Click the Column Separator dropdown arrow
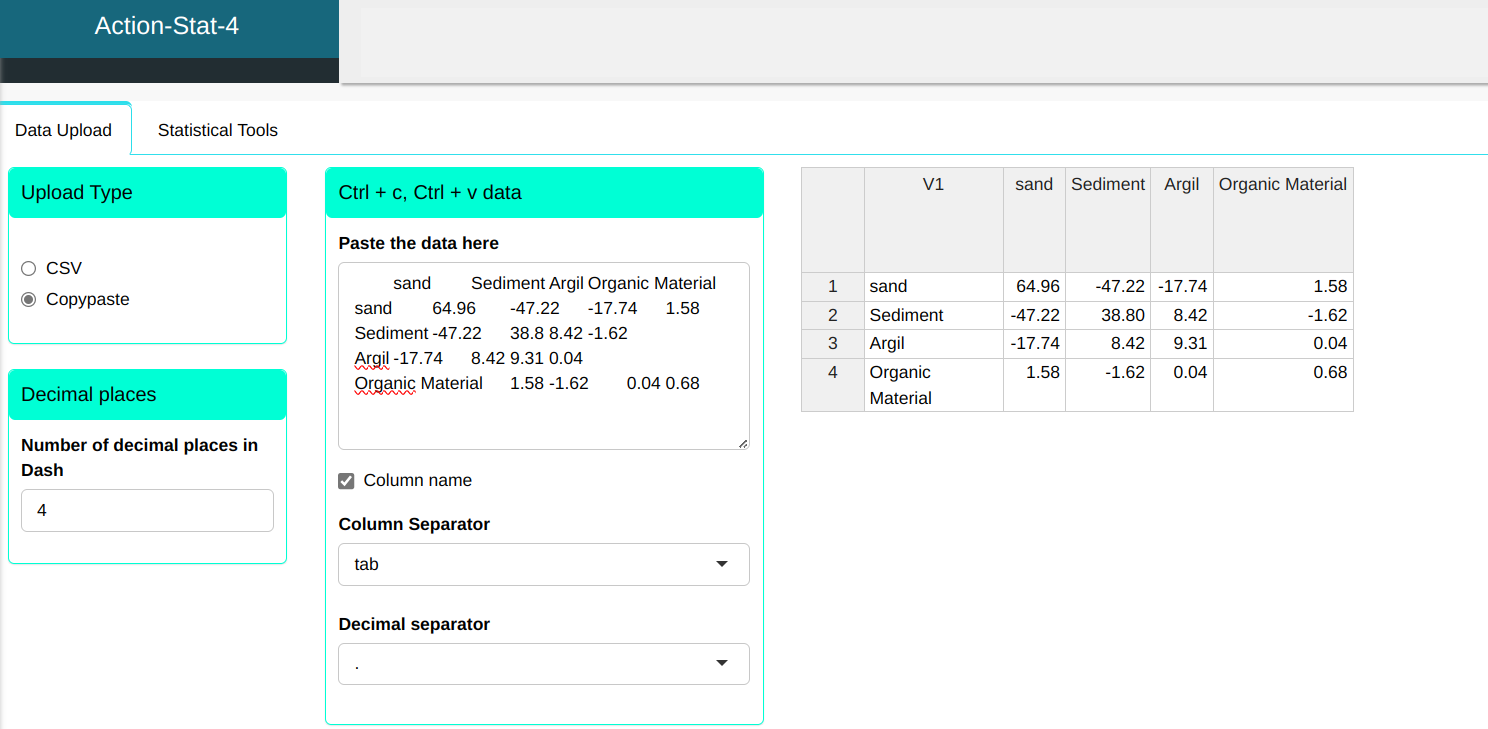Screen dimensions: 1488x729 [x=722, y=564]
